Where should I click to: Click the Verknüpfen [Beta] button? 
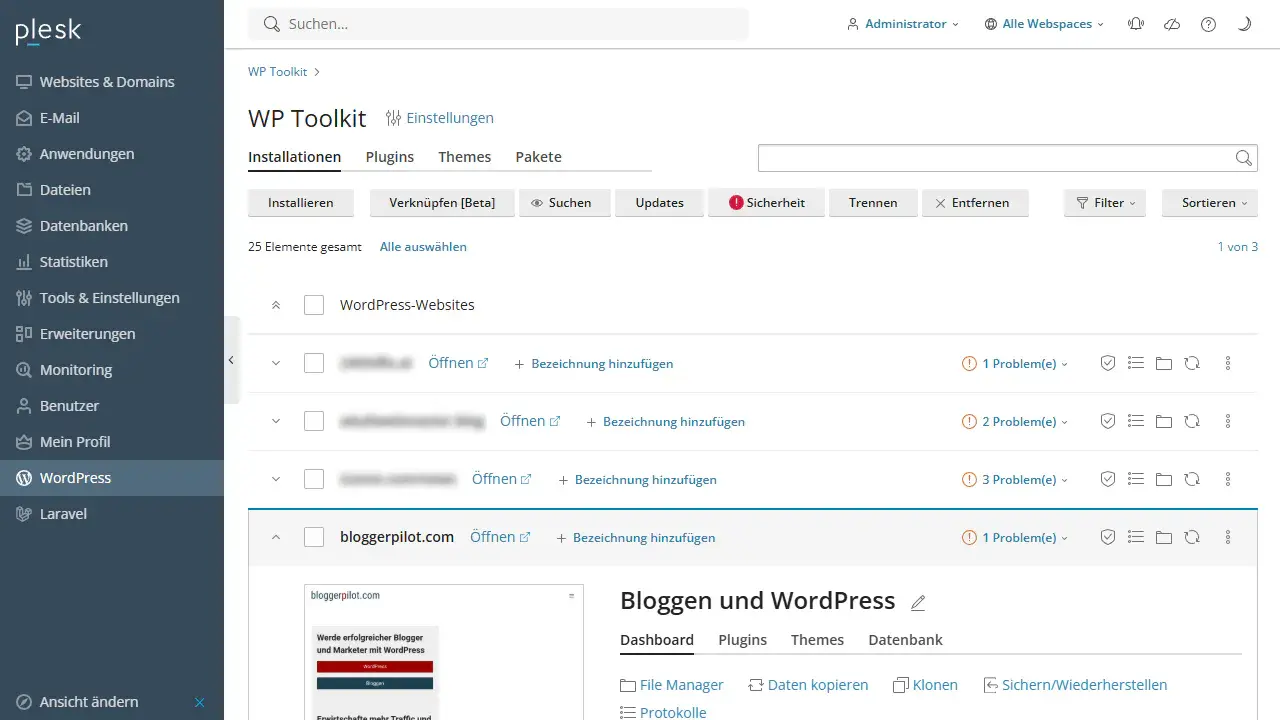(442, 203)
